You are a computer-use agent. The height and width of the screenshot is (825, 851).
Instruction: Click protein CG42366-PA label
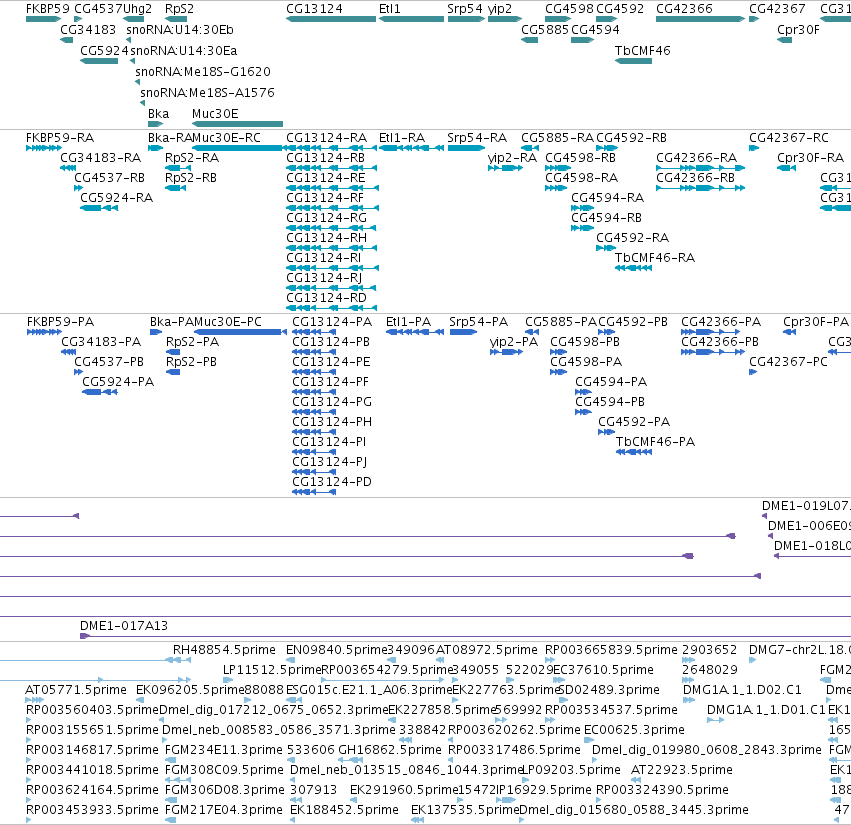(x=721, y=322)
